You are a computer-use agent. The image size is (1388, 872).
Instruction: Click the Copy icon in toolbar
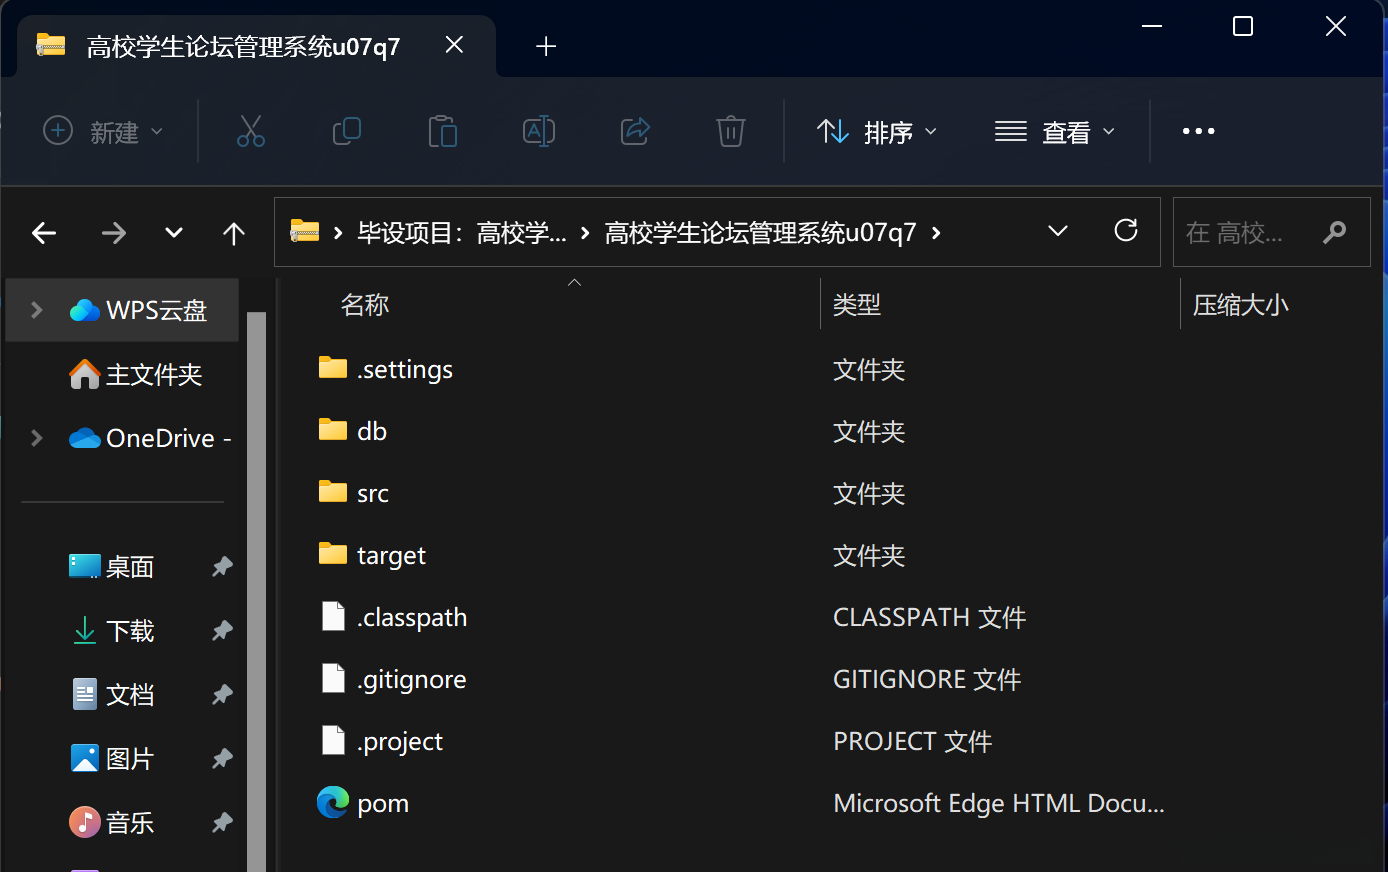[346, 131]
